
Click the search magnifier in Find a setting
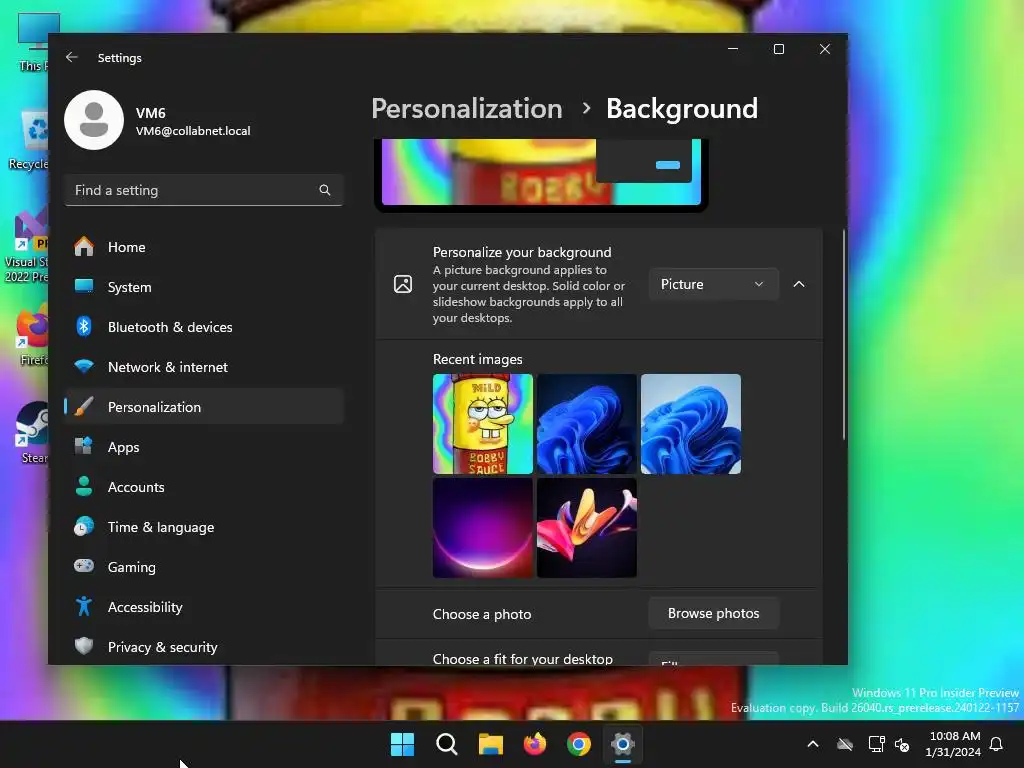coord(325,190)
